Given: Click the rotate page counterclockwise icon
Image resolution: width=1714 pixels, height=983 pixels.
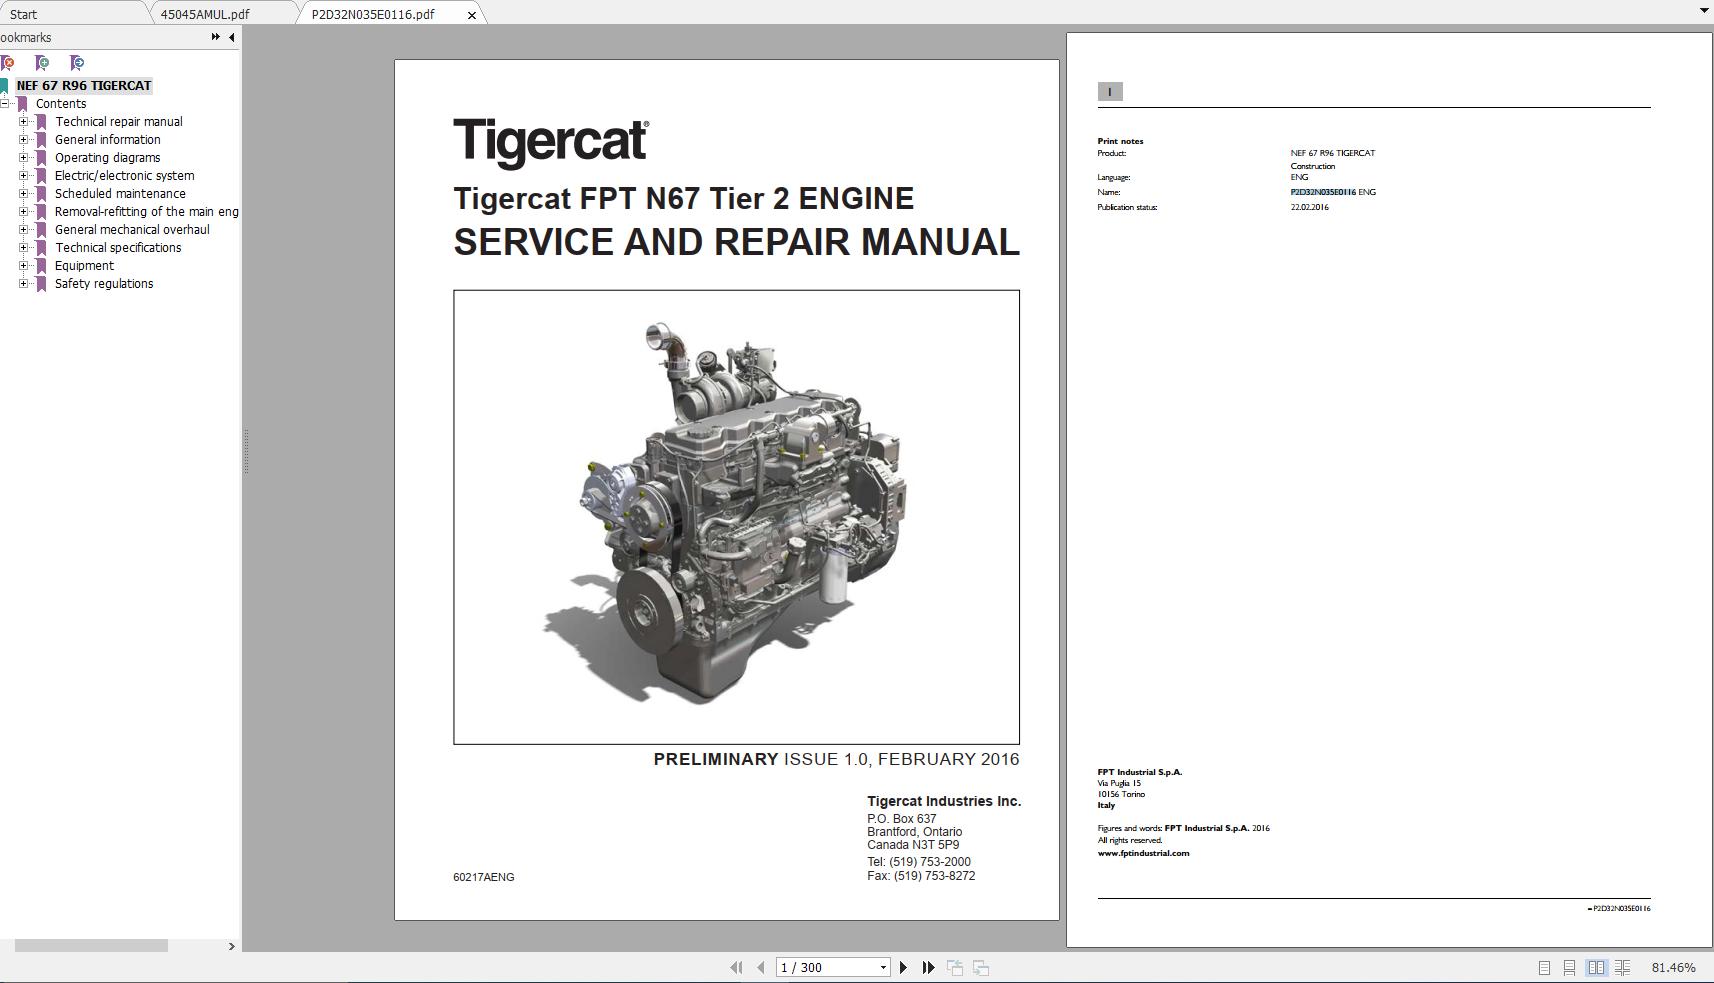Looking at the screenshot, I should 955,967.
